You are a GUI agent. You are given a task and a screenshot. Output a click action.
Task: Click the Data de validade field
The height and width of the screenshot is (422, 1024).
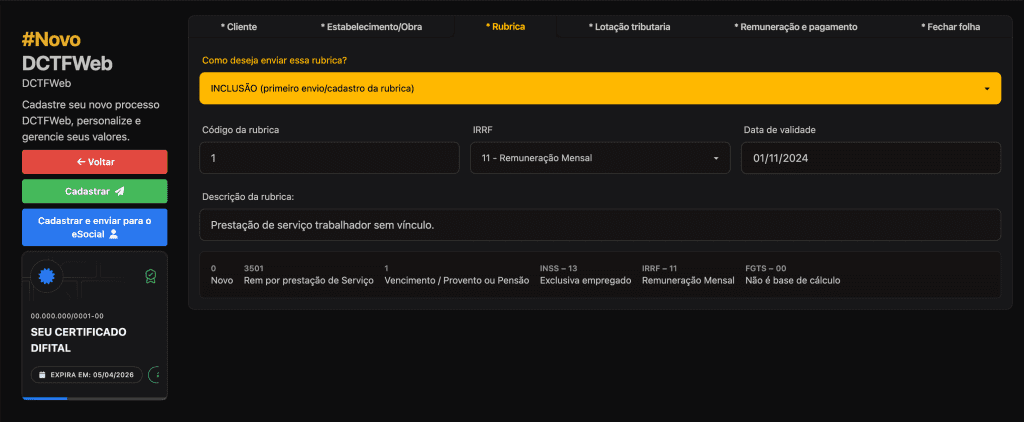[871, 158]
